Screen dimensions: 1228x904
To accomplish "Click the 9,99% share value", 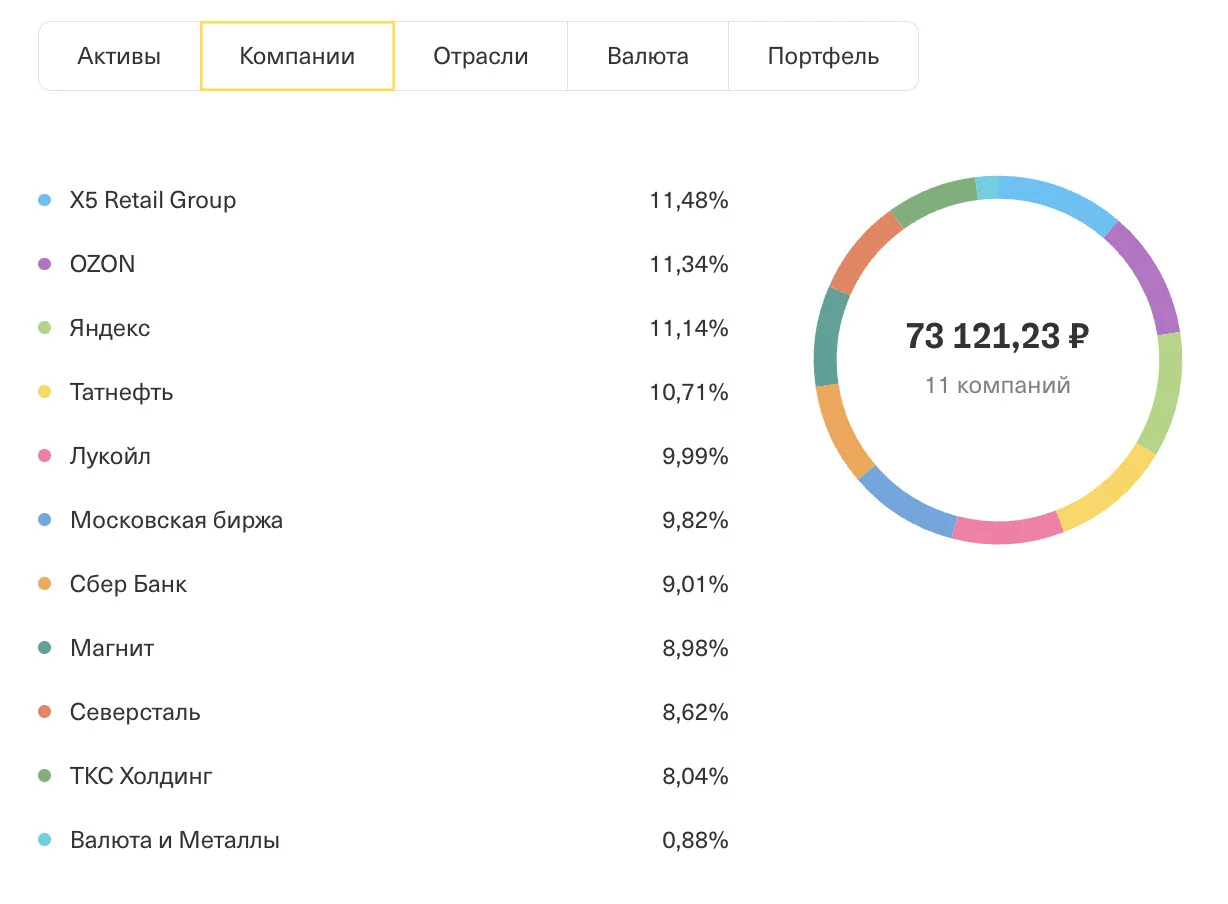I will [695, 456].
